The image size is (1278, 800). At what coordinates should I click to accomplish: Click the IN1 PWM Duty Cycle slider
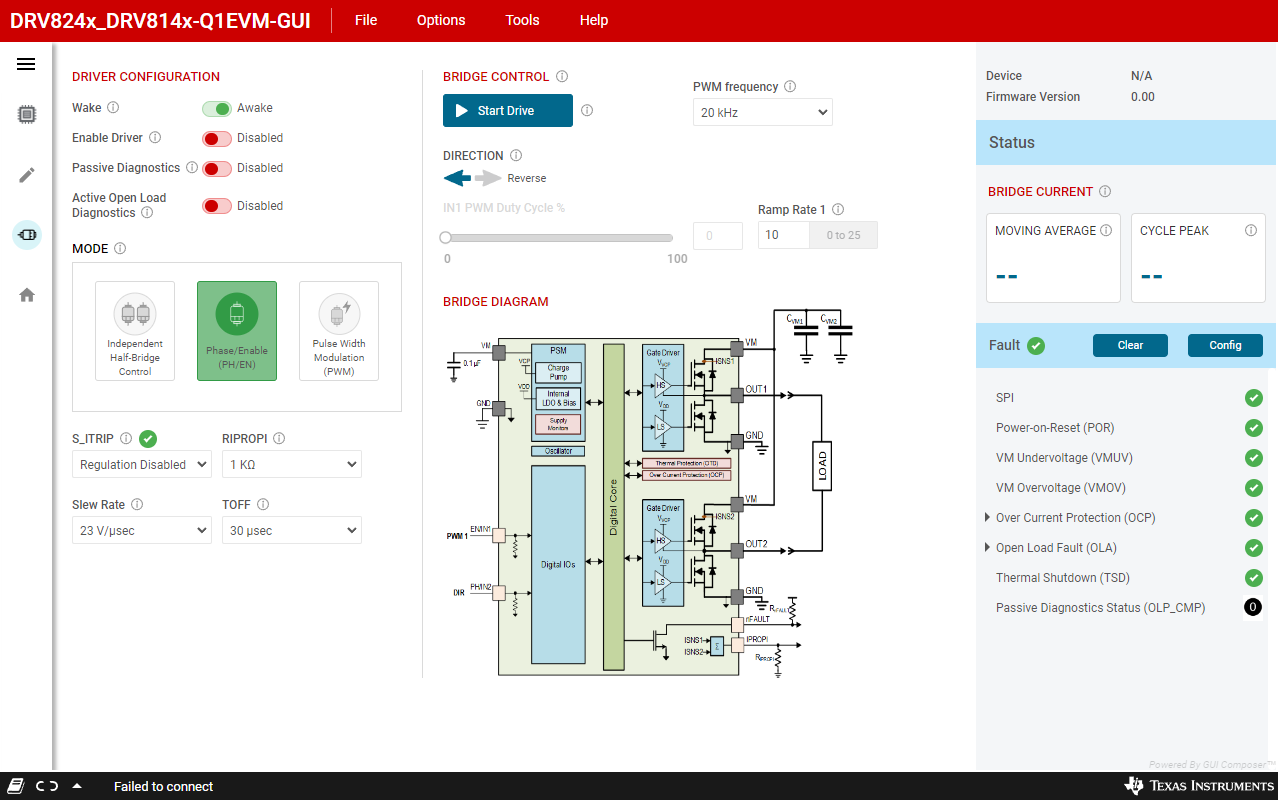coord(560,238)
